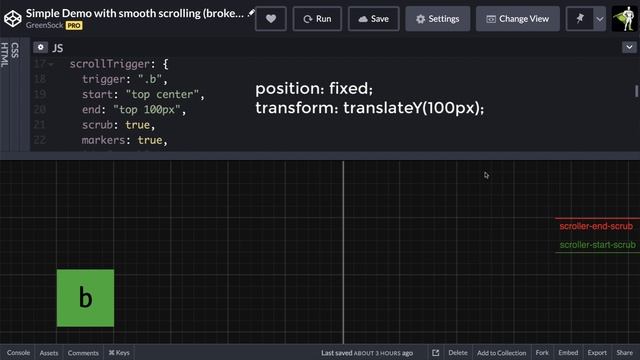The height and width of the screenshot is (360, 640).
Task: Export the pen
Action: click(597, 353)
